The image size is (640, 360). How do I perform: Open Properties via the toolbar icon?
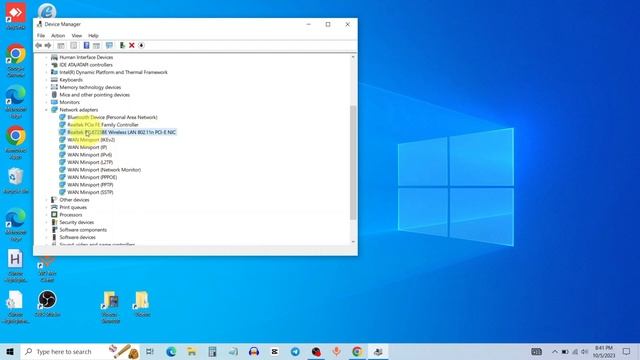pyautogui.click(x=73, y=45)
